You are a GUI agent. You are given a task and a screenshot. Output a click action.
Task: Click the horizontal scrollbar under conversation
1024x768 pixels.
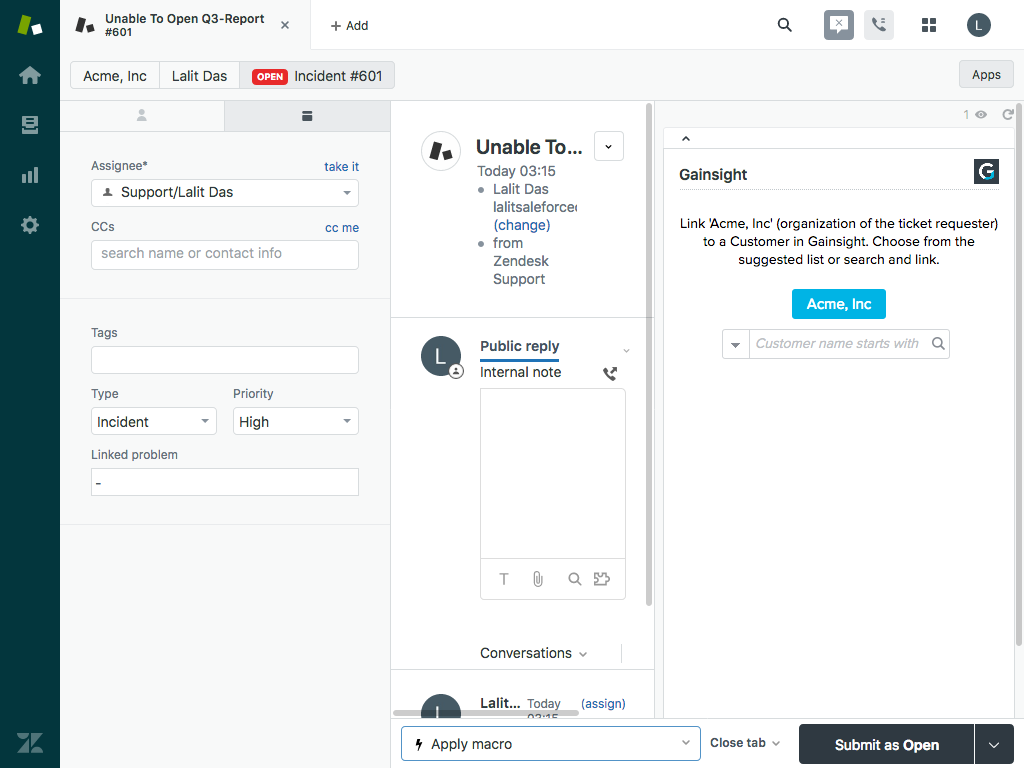[486, 713]
